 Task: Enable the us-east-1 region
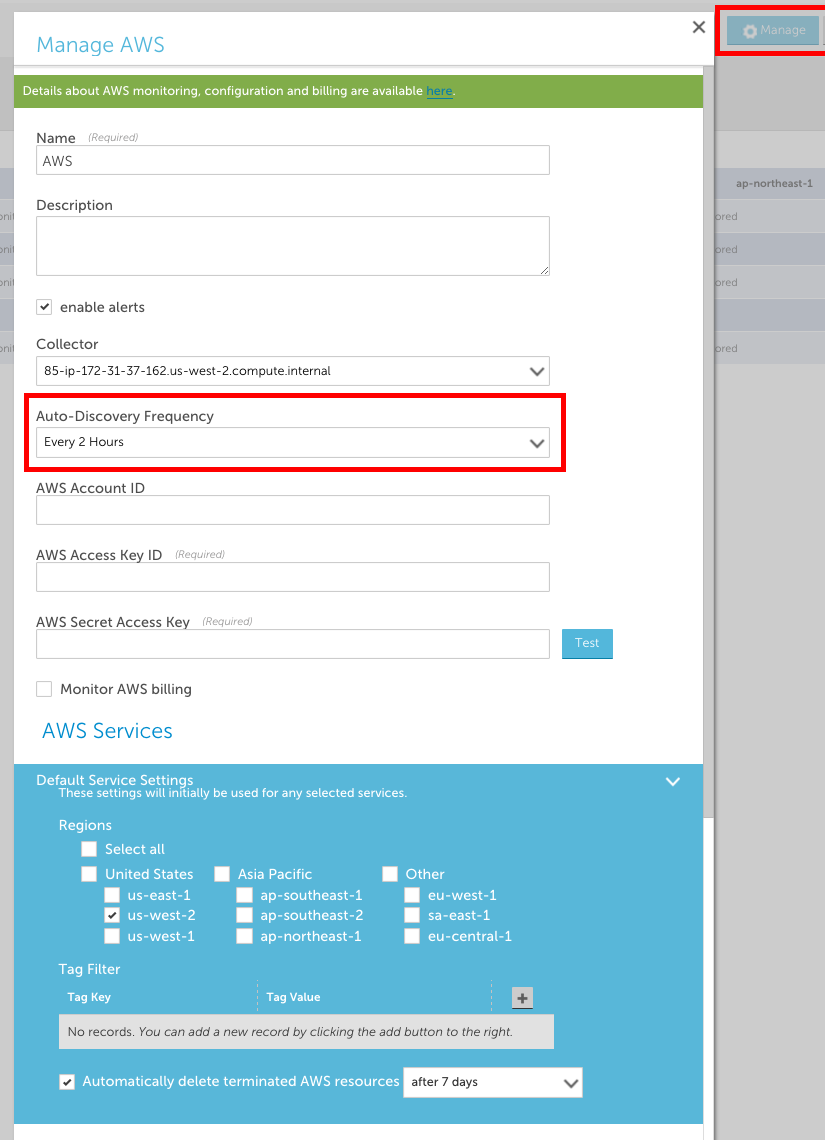coord(112,895)
